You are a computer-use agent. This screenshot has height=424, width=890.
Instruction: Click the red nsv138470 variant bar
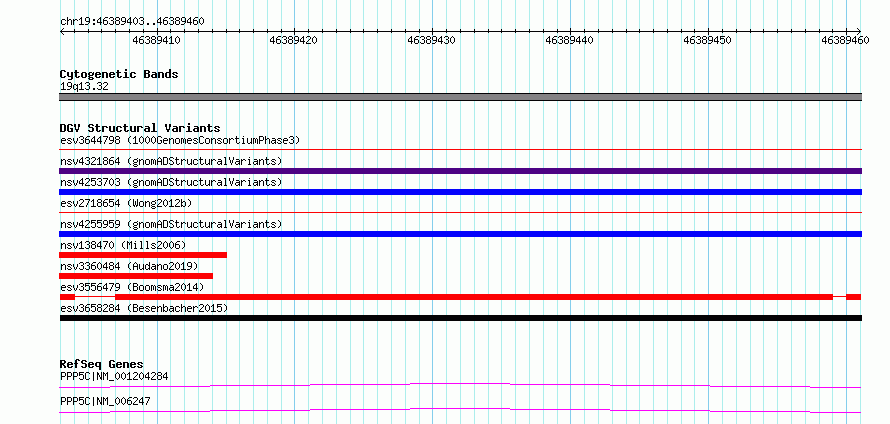143,255
